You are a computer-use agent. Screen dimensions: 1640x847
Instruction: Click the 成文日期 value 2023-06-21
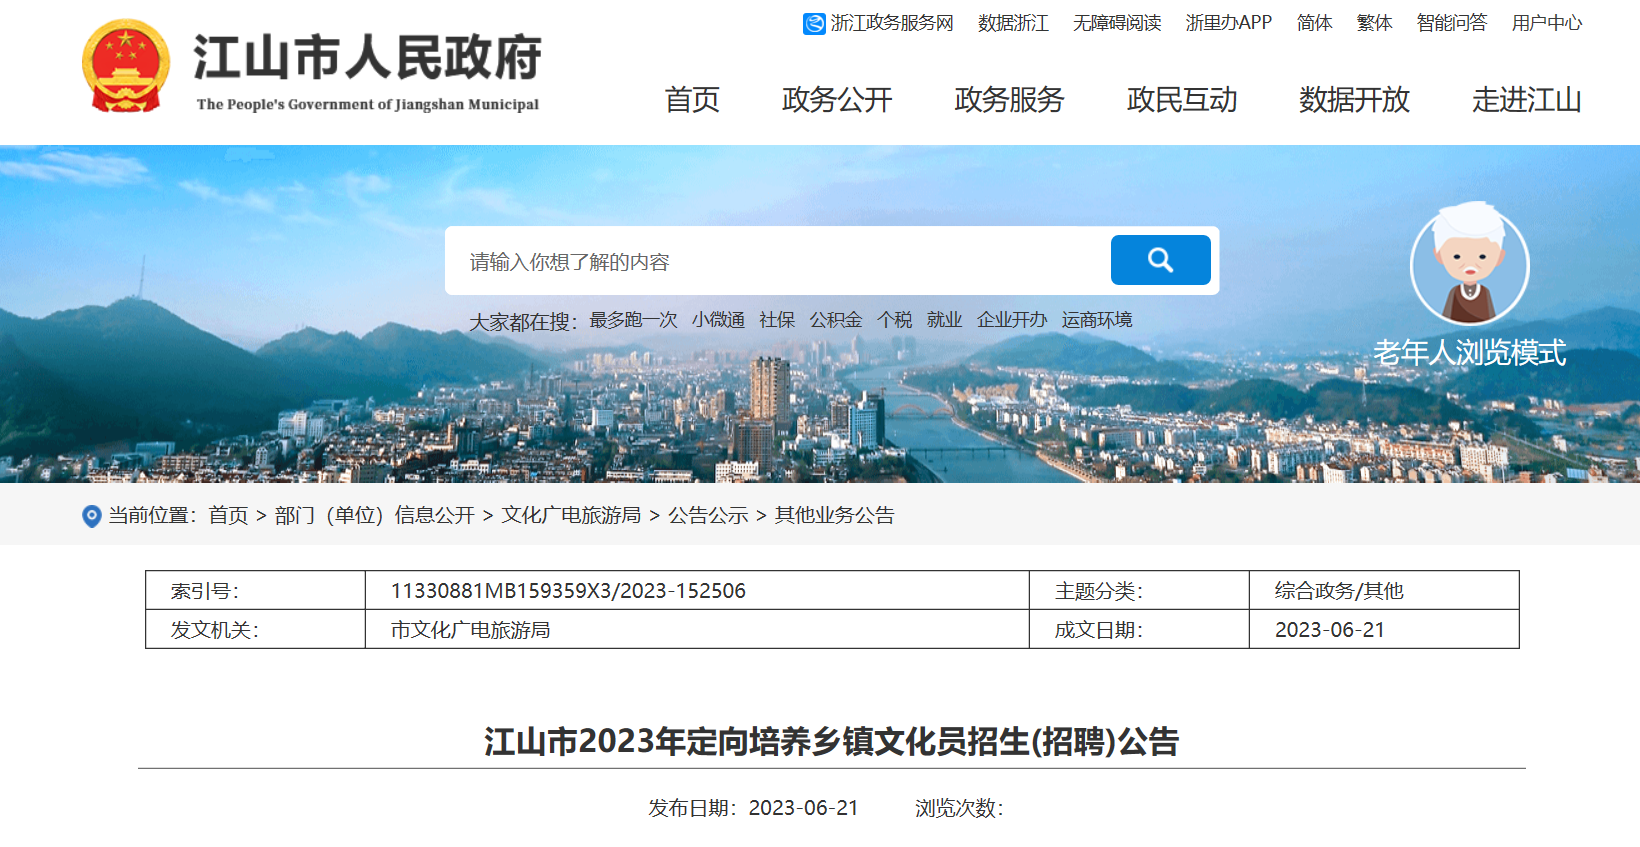(1330, 630)
